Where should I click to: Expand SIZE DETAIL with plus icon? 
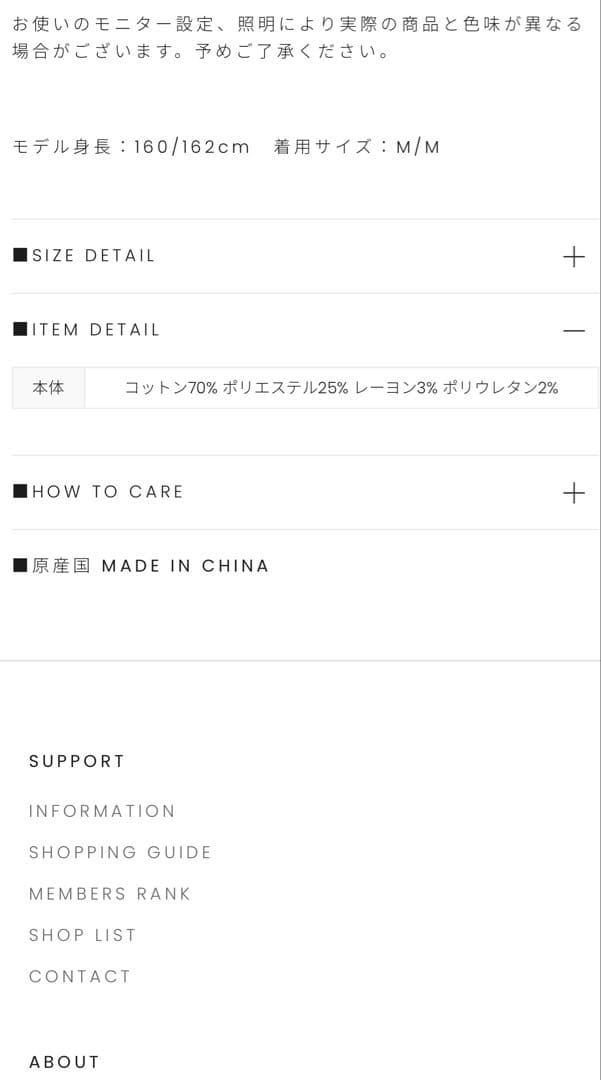pos(573,256)
